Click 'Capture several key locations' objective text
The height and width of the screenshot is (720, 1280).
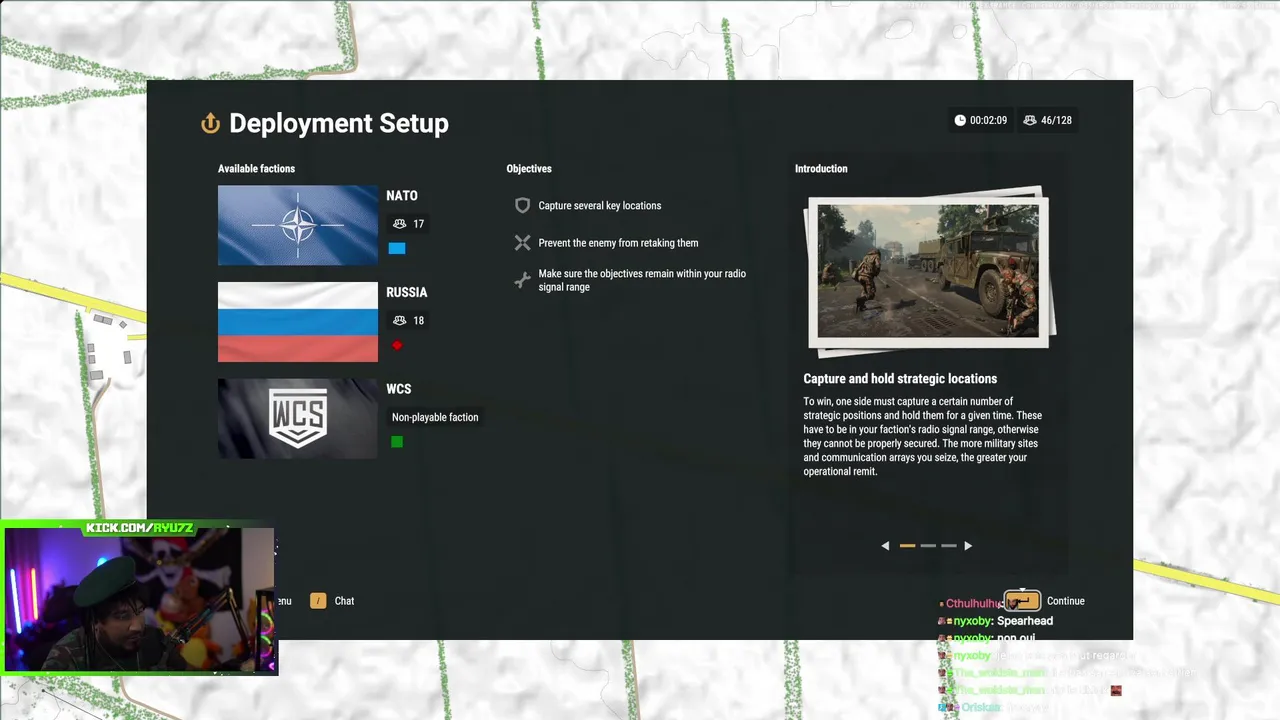[600, 205]
